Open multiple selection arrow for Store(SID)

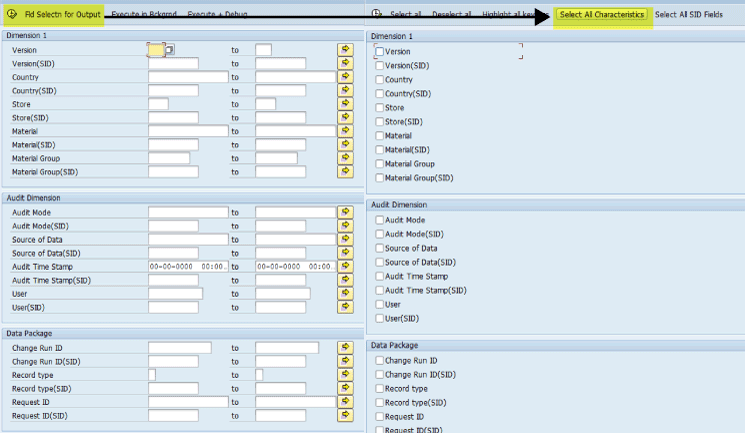click(x=345, y=117)
